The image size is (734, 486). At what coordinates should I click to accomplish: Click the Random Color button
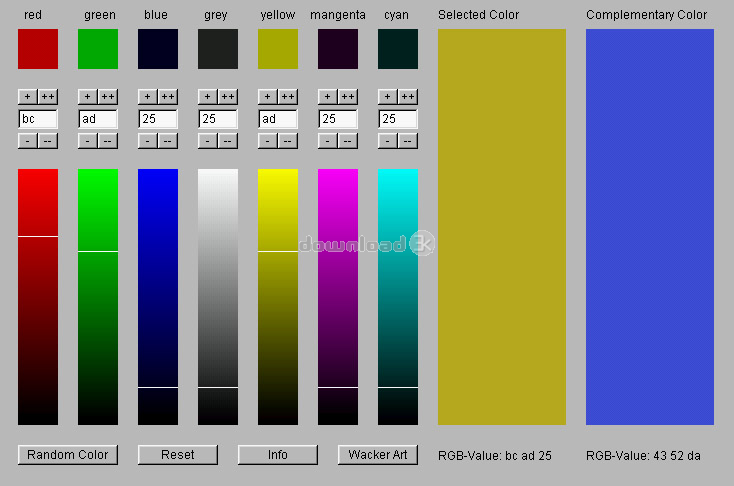(x=68, y=455)
